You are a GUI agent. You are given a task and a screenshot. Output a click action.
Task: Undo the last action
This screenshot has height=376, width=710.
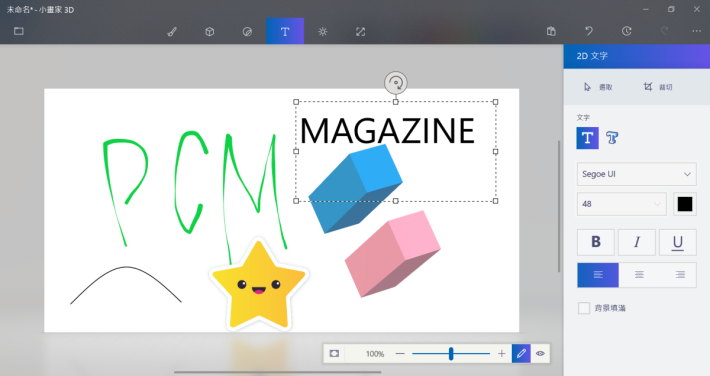[x=589, y=31]
